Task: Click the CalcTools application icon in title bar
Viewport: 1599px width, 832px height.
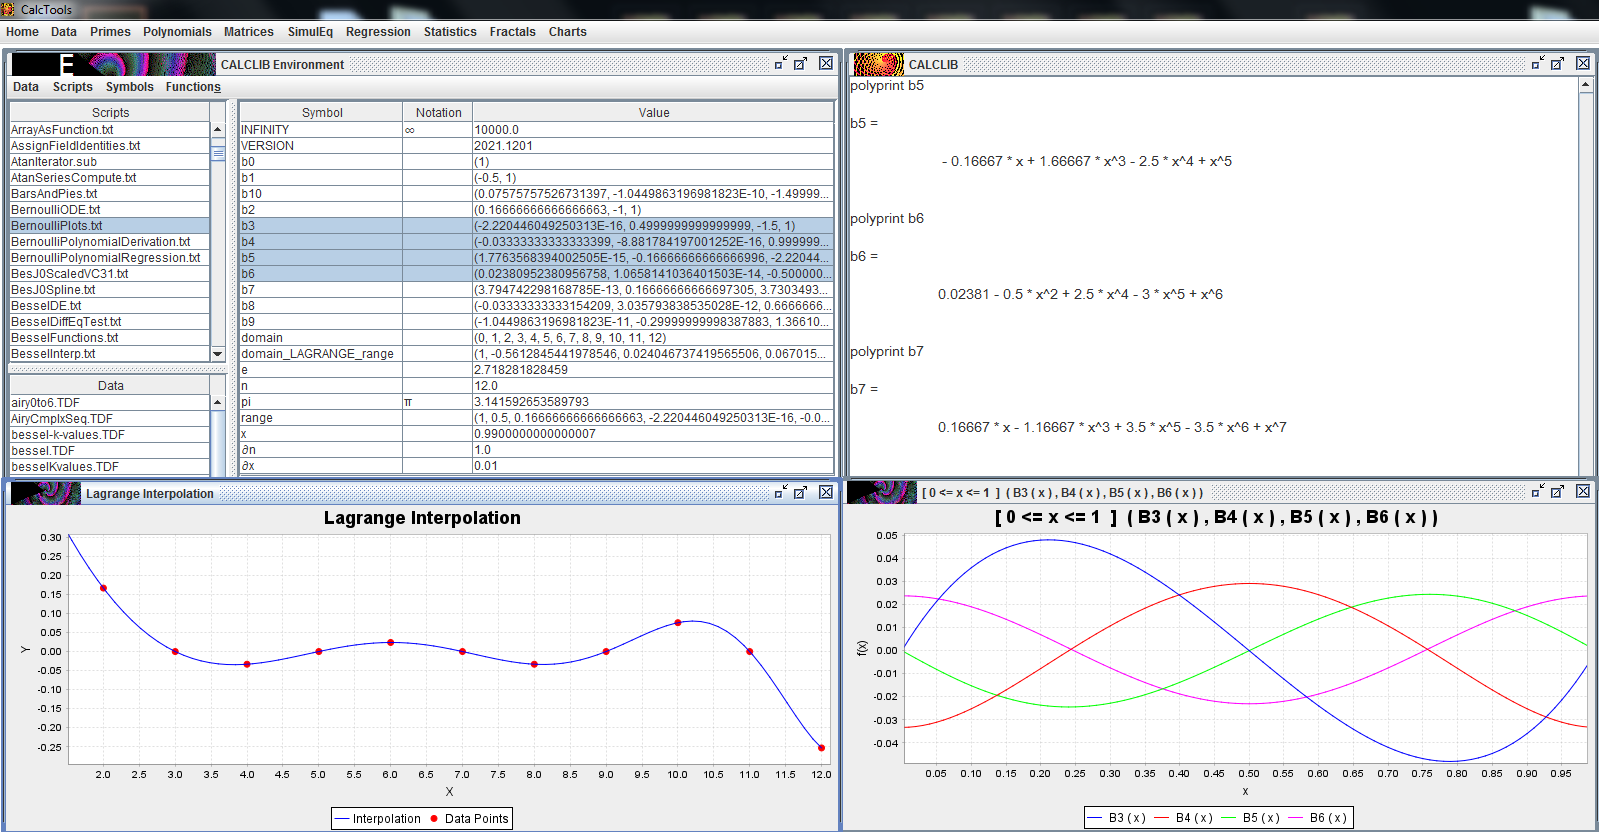Action: pos(8,9)
